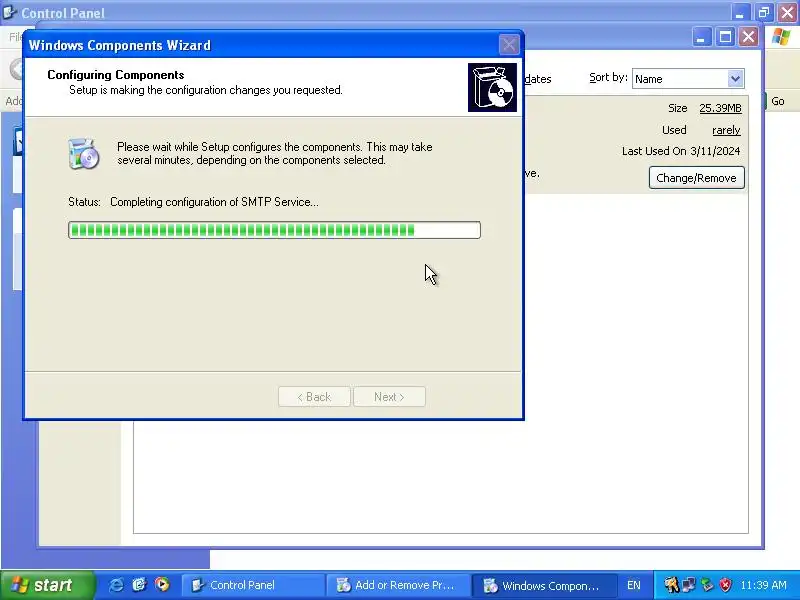Screen dimensions: 800x600
Task: Click the Completing configuration of SMTP Service status
Action: tap(214, 202)
